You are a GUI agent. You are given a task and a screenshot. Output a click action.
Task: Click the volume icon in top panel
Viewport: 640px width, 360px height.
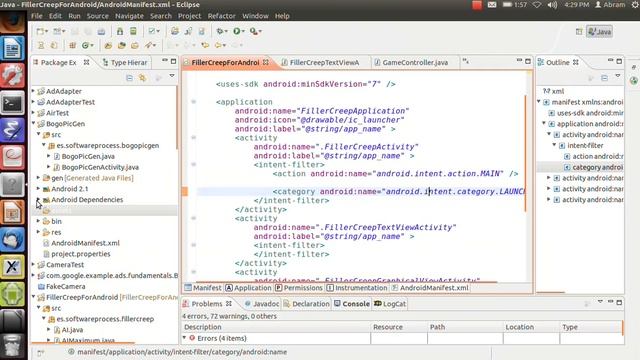point(552,5)
